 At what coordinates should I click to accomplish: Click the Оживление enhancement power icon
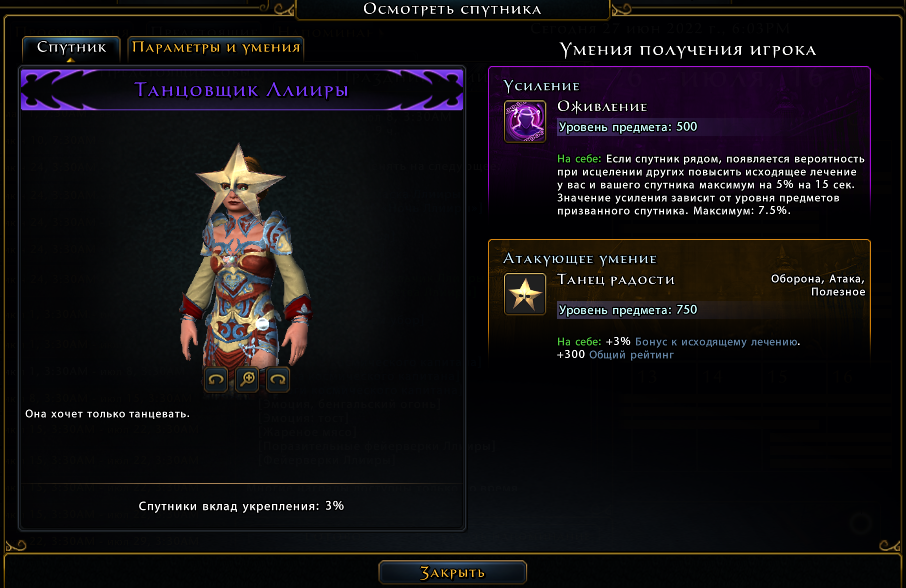click(x=525, y=121)
